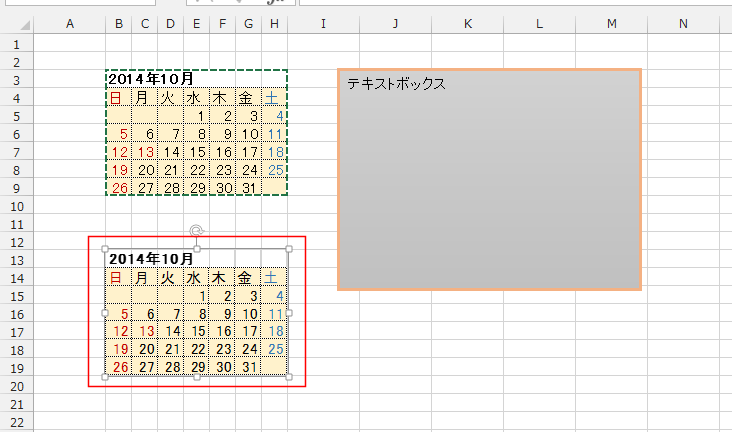Select row 22 header
Viewport: 732px width, 432px height.
pyautogui.click(x=17, y=422)
